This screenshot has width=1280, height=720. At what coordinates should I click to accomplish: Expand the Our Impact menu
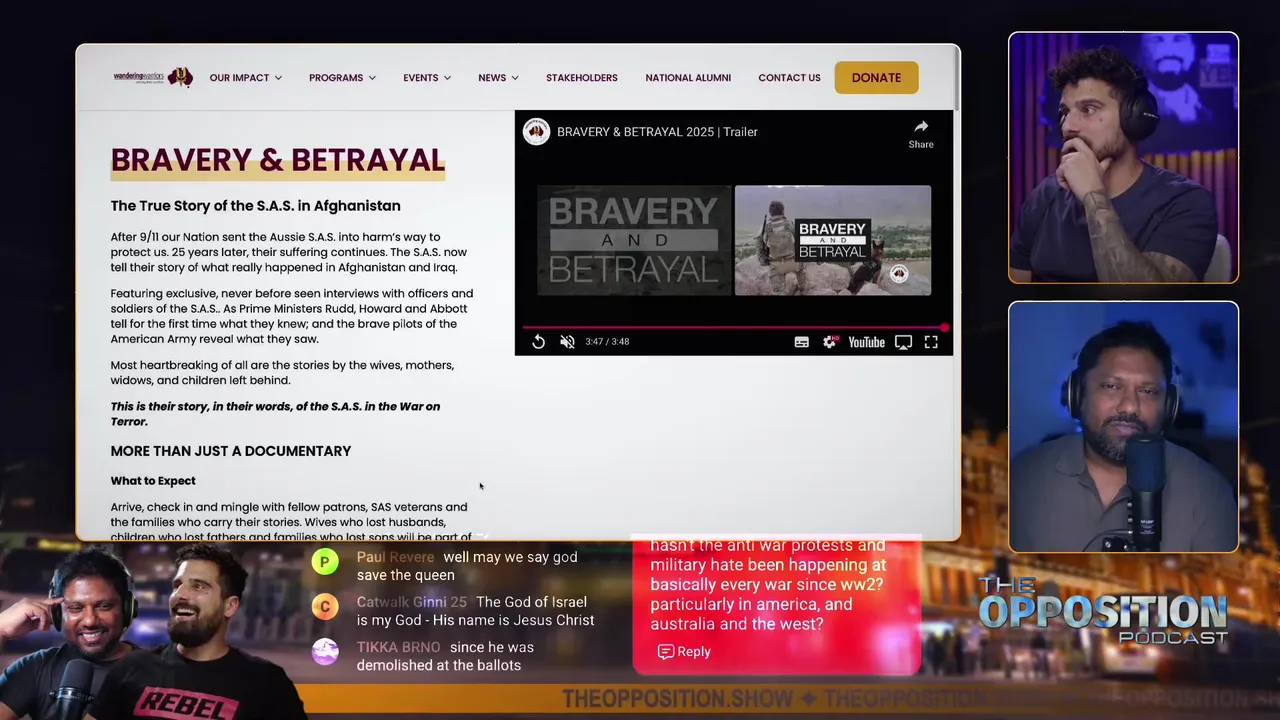245,78
